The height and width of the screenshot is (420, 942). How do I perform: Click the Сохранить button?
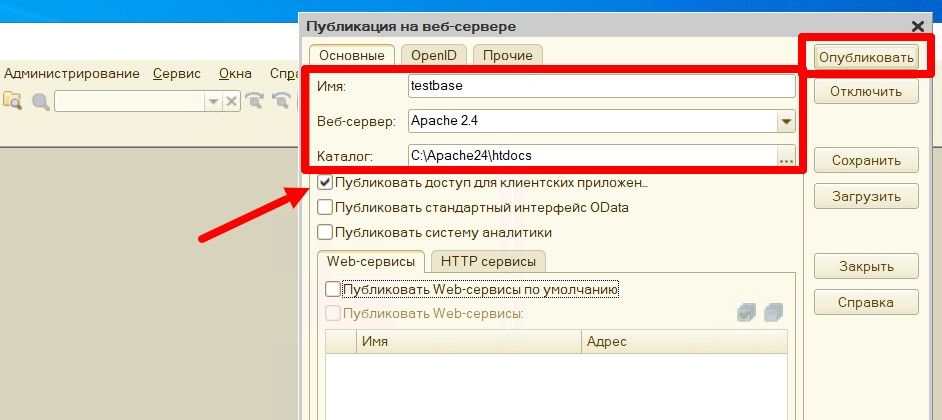point(866,160)
